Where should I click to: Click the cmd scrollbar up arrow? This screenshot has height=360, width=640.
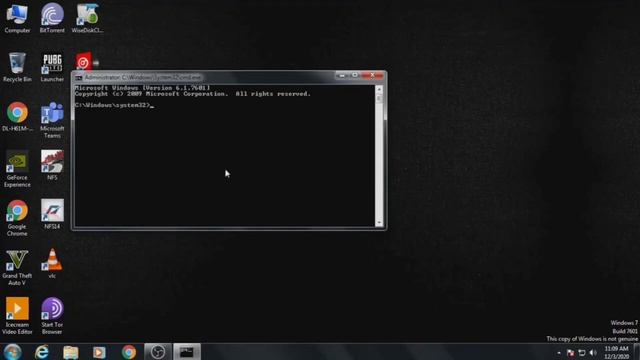point(379,89)
